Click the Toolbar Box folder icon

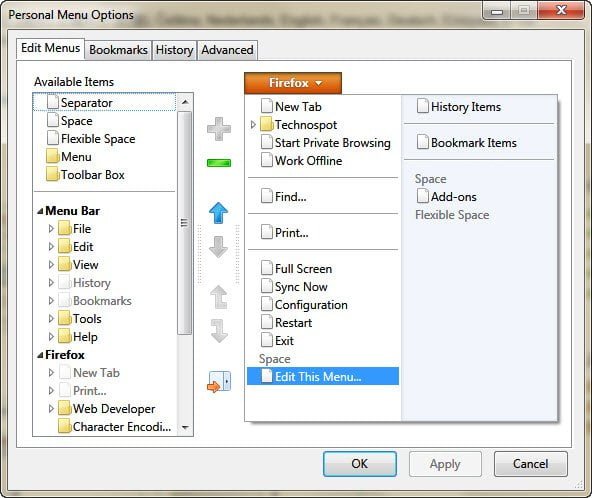[x=53, y=175]
